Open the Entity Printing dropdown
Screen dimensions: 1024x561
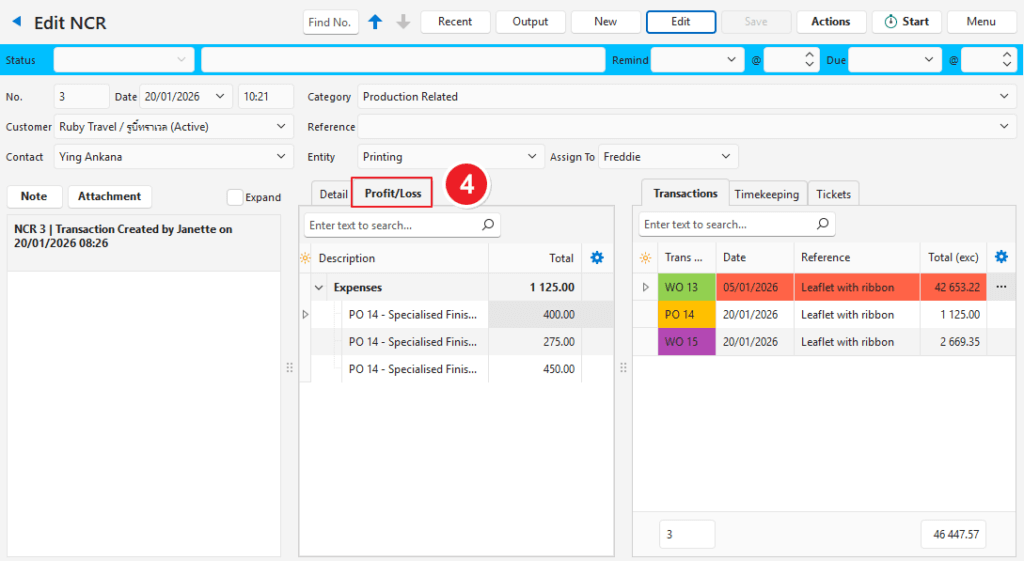531,157
